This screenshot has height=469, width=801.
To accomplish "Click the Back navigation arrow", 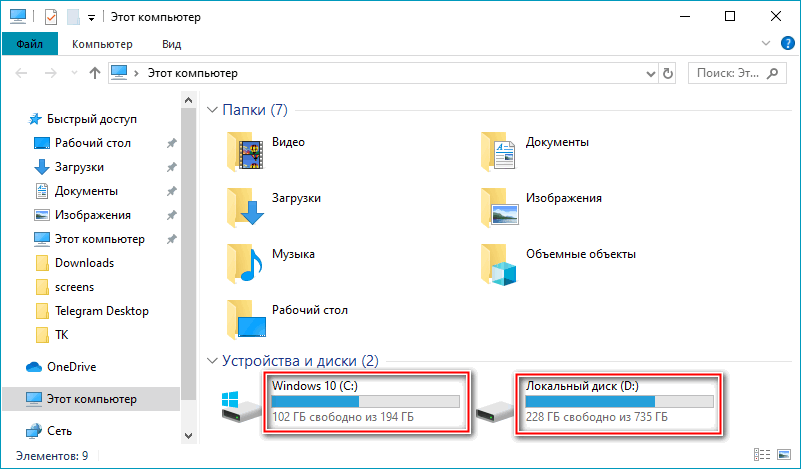I will click(21, 73).
